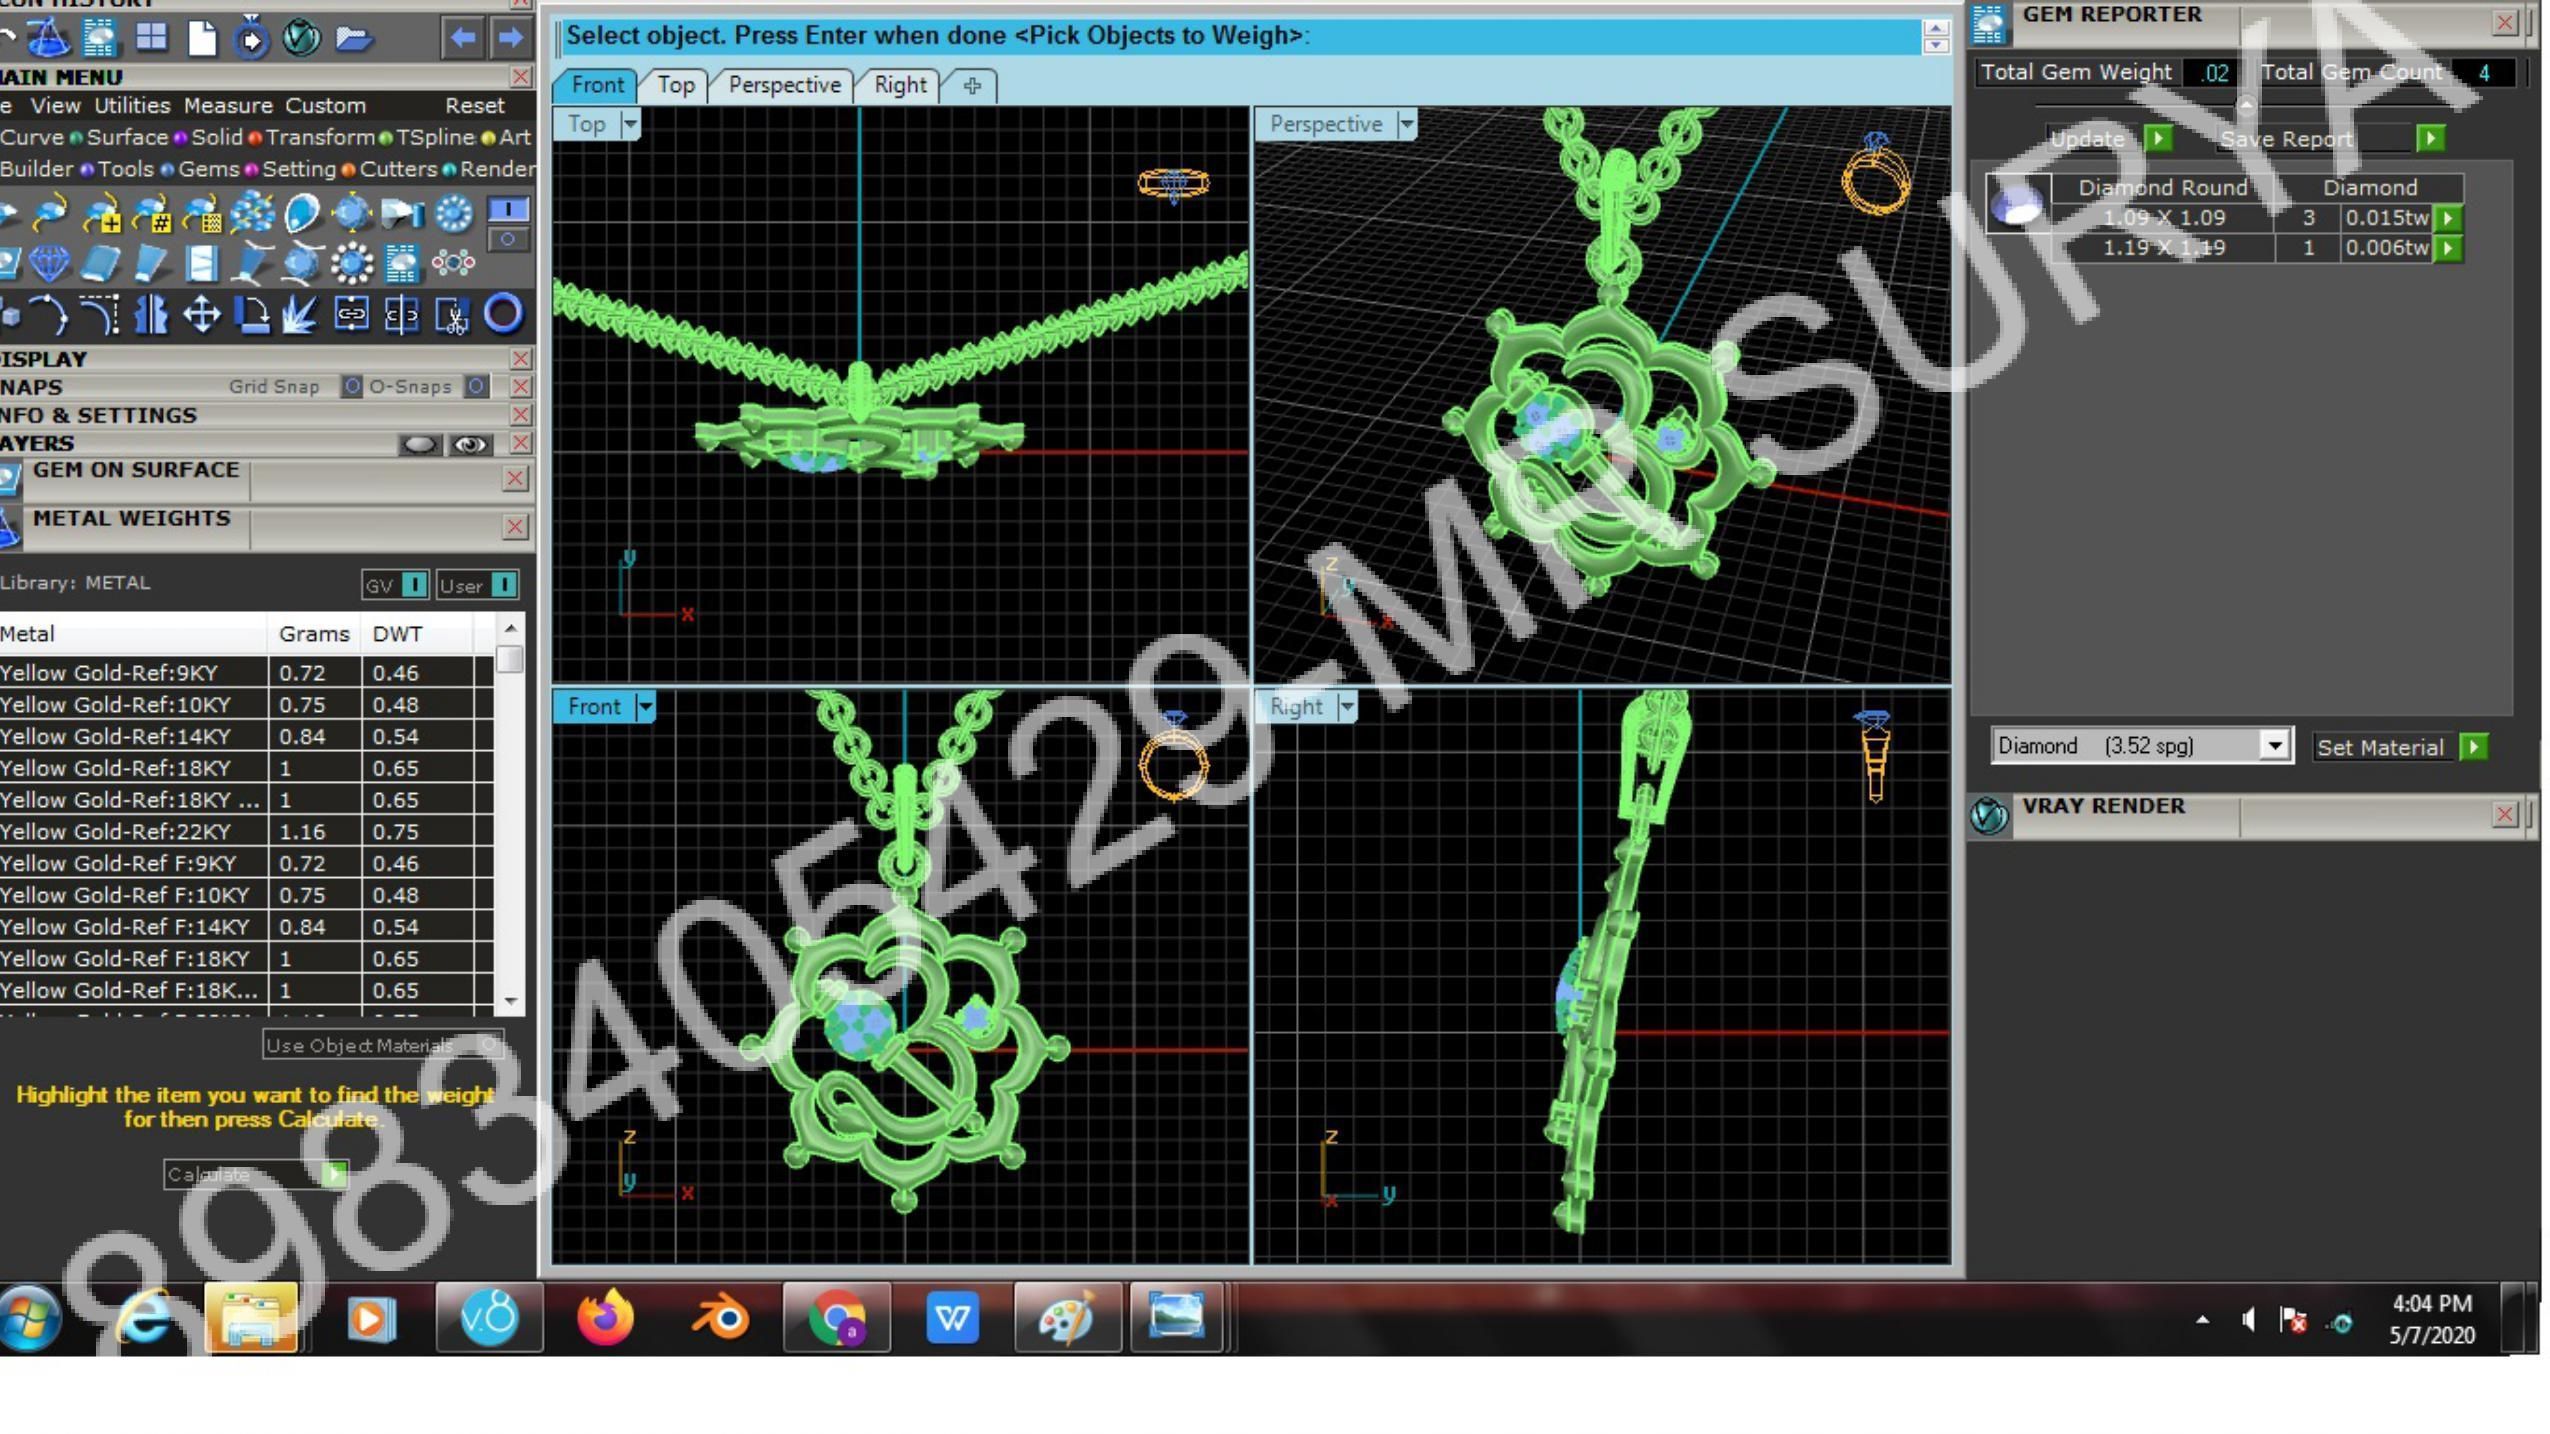The height and width of the screenshot is (1434, 2550).
Task: Open Firefox from the taskbar
Action: 605,1318
